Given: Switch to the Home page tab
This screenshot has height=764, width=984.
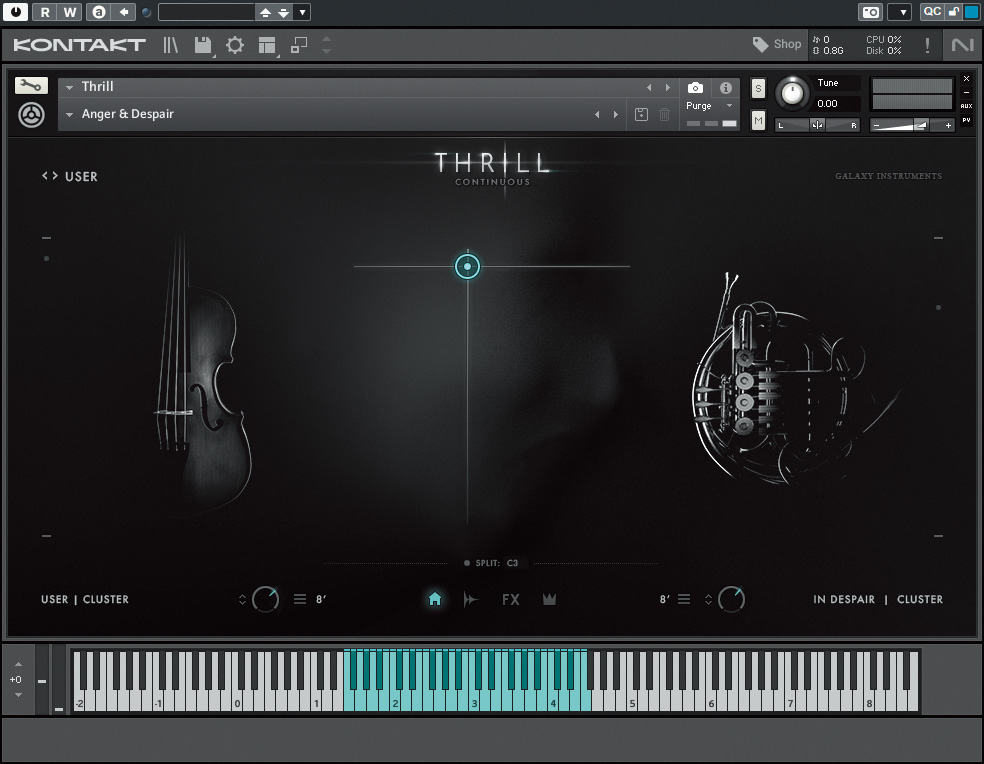Looking at the screenshot, I should [x=435, y=600].
